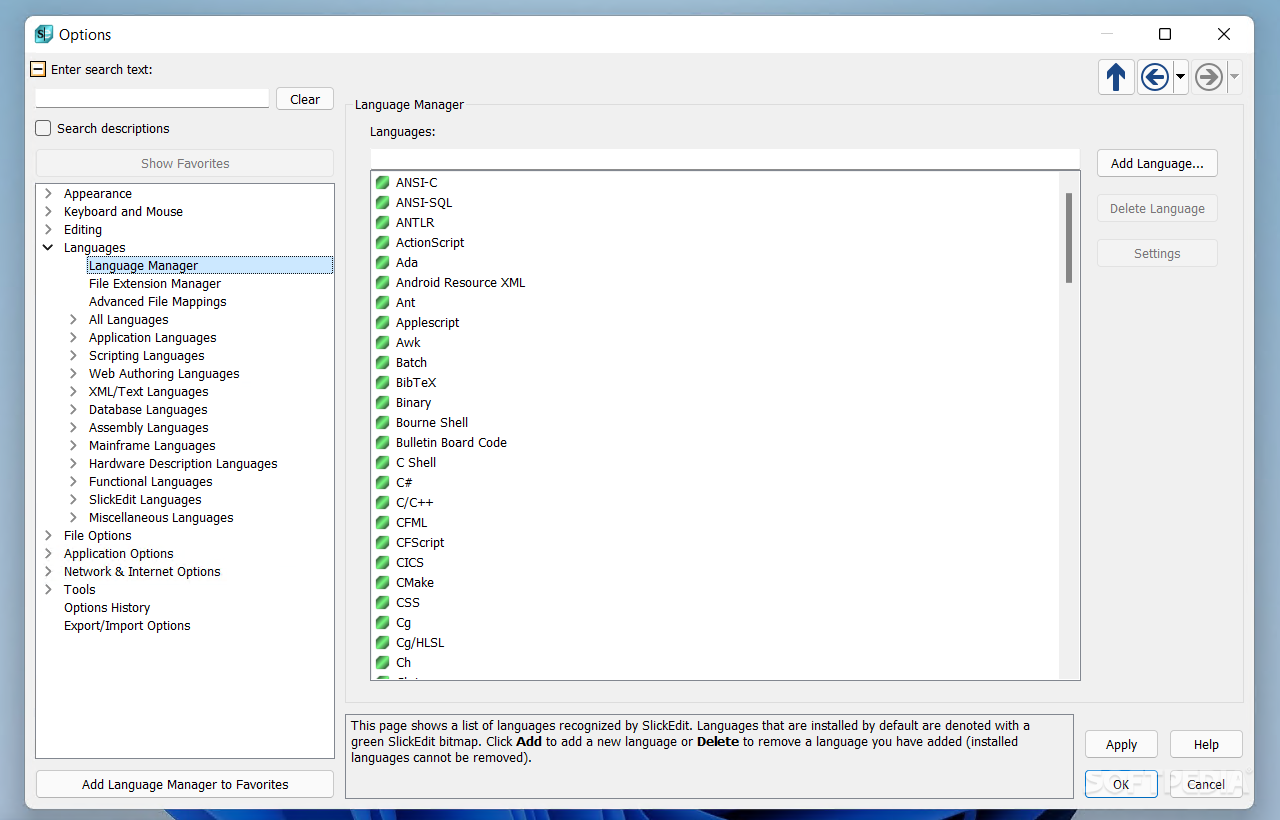
Task: Click the up arrow navigation icon
Action: [x=1116, y=77]
